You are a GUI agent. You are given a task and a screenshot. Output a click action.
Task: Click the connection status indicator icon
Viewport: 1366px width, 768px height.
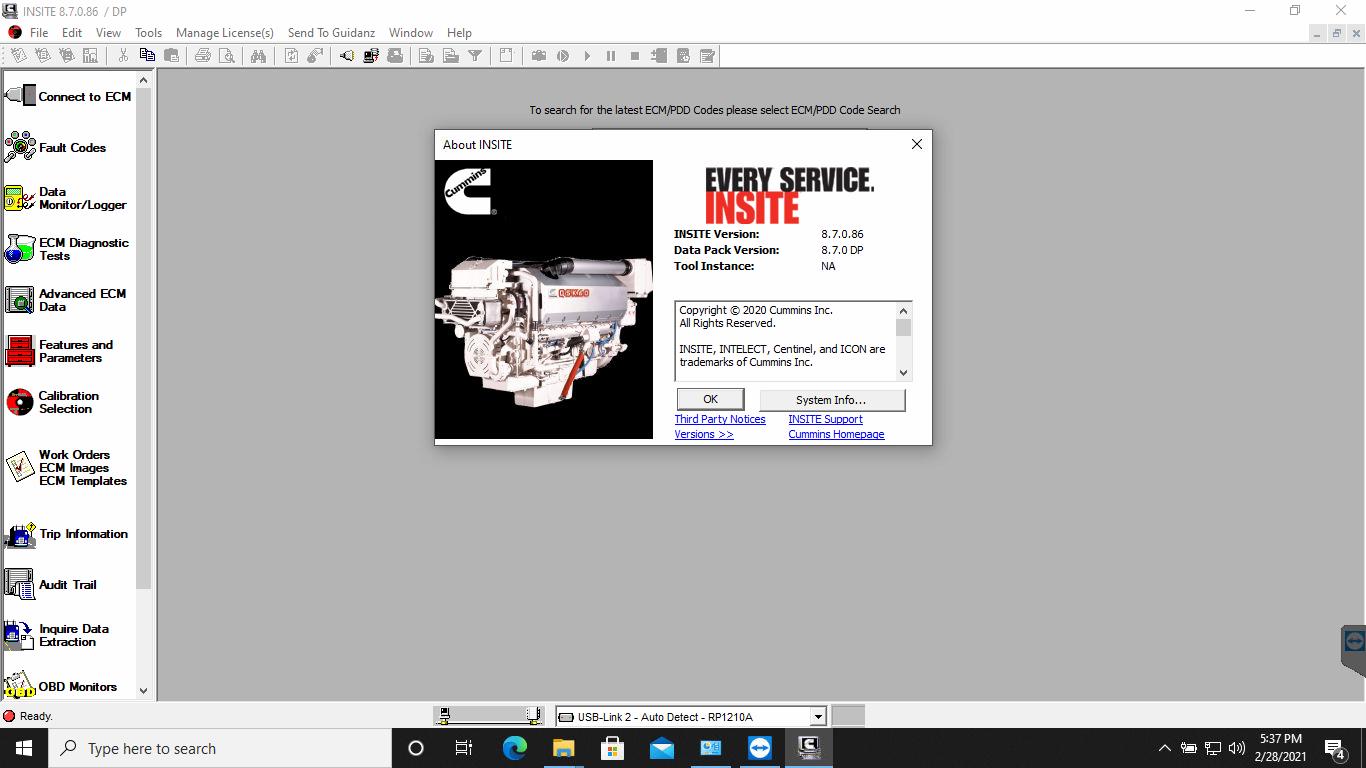point(9,716)
